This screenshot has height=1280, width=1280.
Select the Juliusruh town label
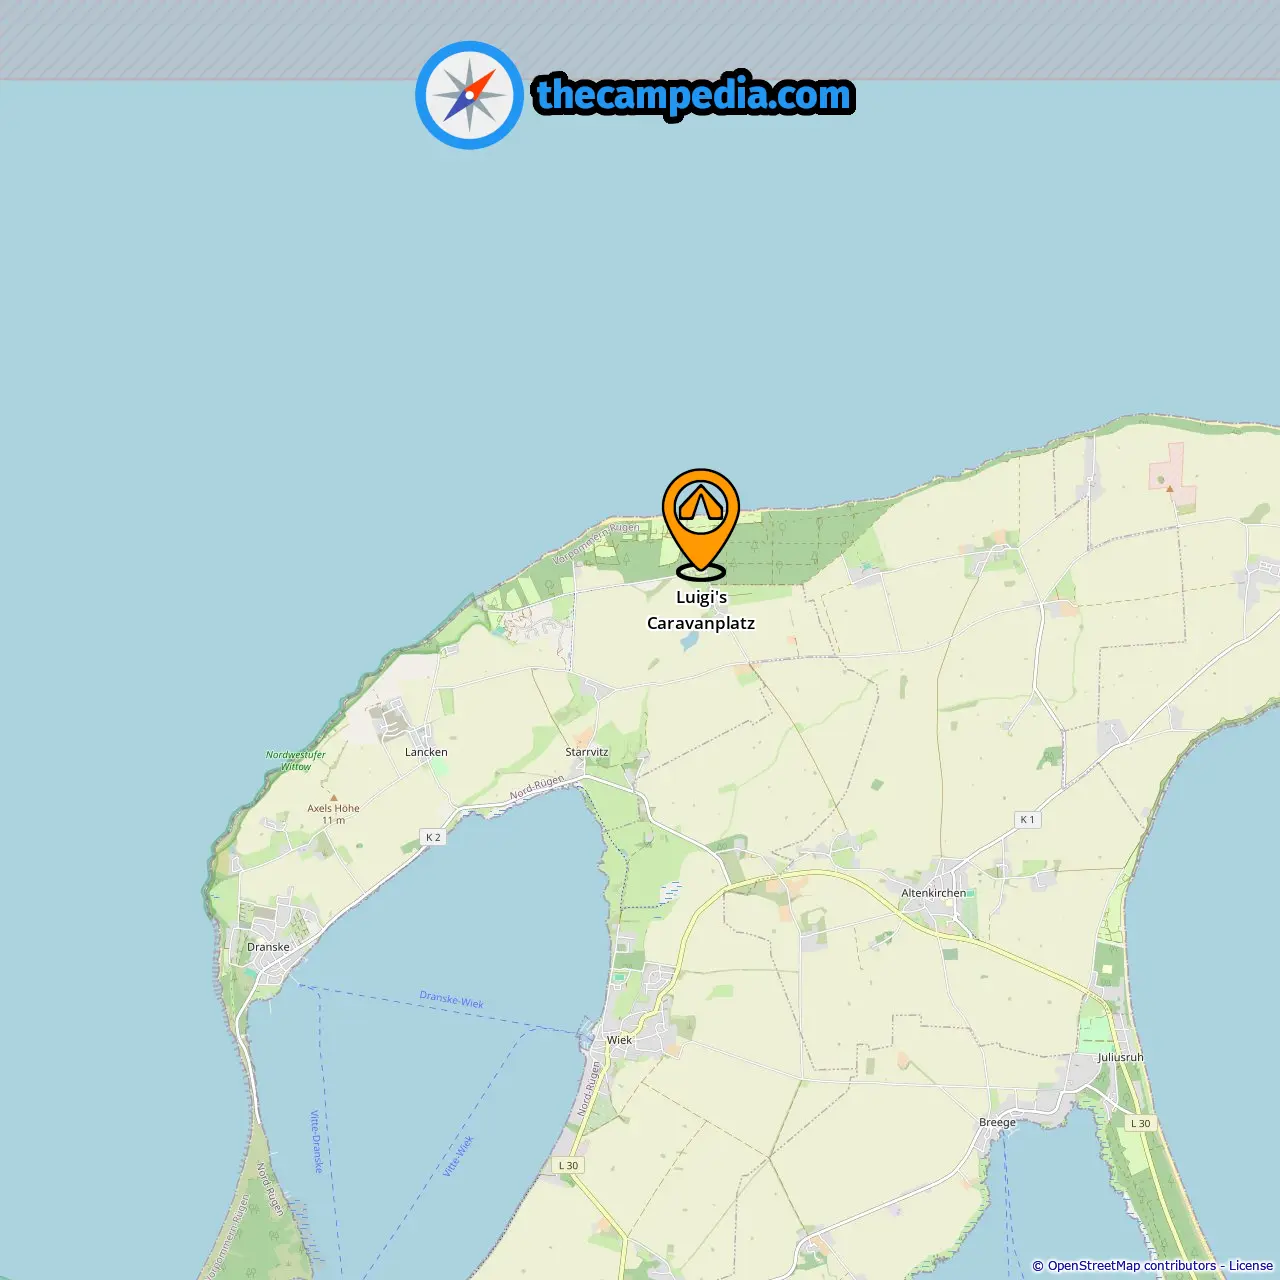(x=1120, y=1057)
